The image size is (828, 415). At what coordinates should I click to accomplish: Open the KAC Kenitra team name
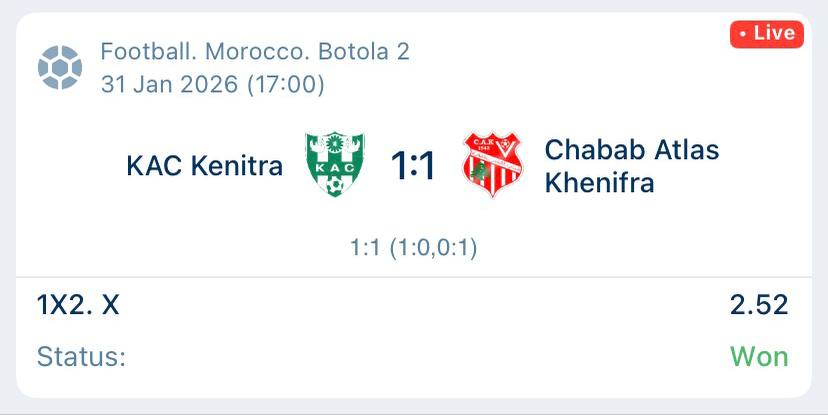coord(204,166)
